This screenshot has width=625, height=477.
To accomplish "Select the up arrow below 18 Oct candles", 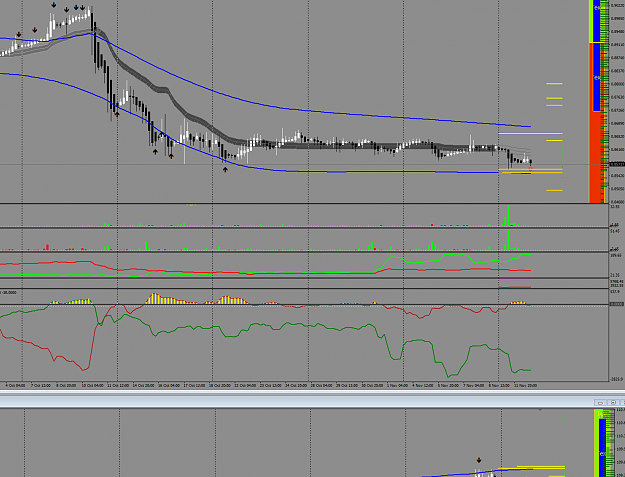I will coord(225,170).
